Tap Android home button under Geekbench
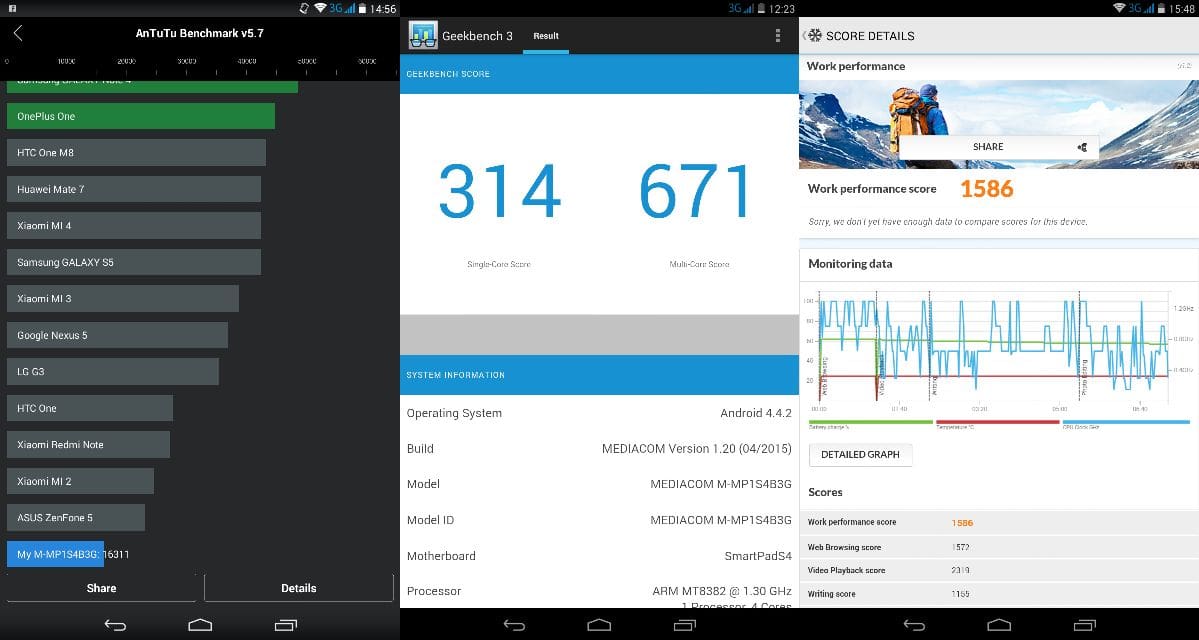1199x640 pixels. click(599, 625)
